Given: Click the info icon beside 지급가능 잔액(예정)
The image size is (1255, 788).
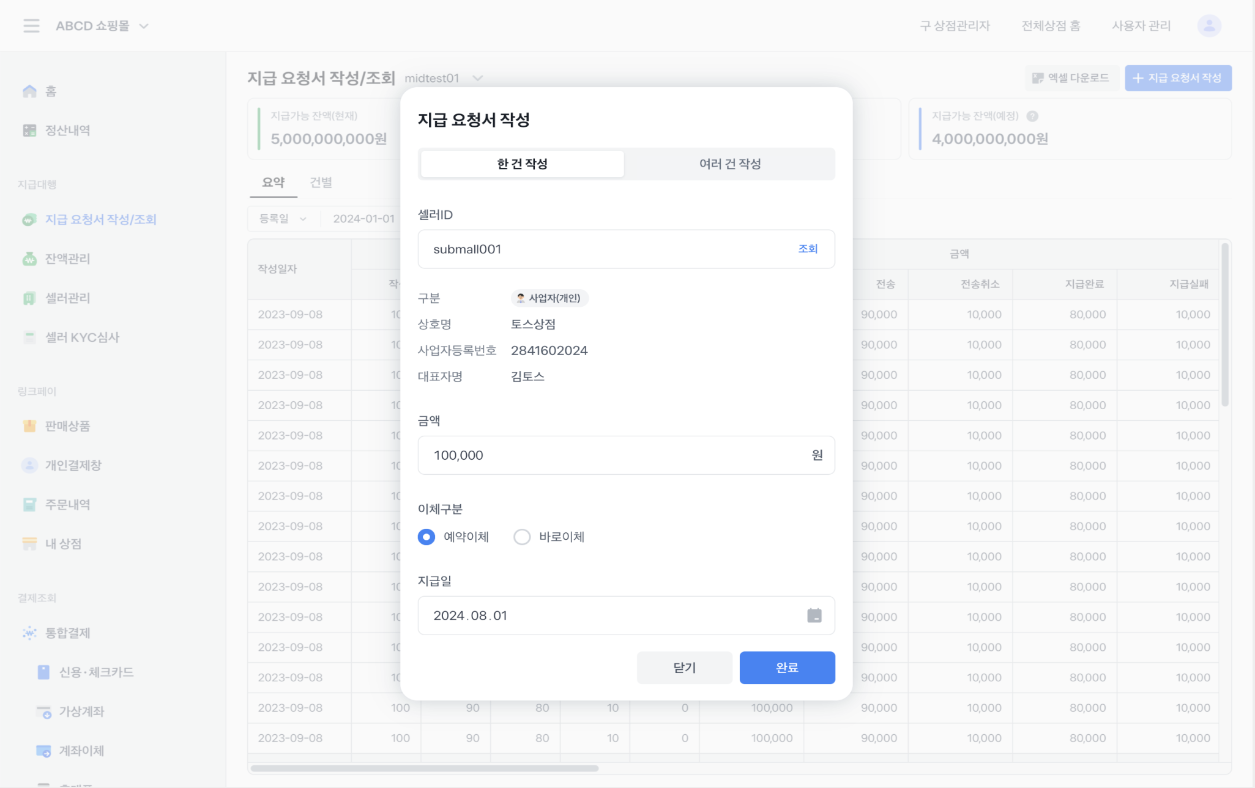Looking at the screenshot, I should (1032, 116).
